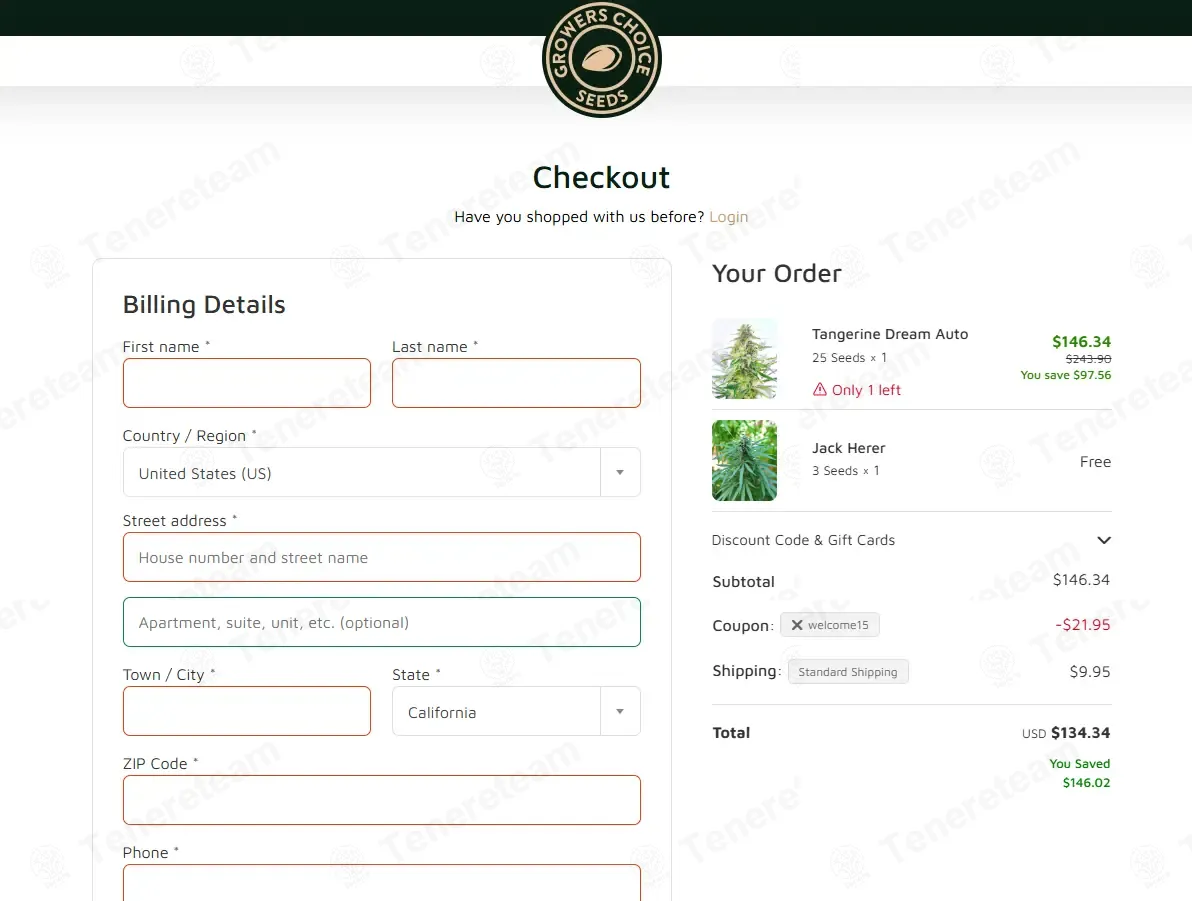Image resolution: width=1192 pixels, height=901 pixels.
Task: Click the USD $134.34 total amount
Action: coord(1066,733)
